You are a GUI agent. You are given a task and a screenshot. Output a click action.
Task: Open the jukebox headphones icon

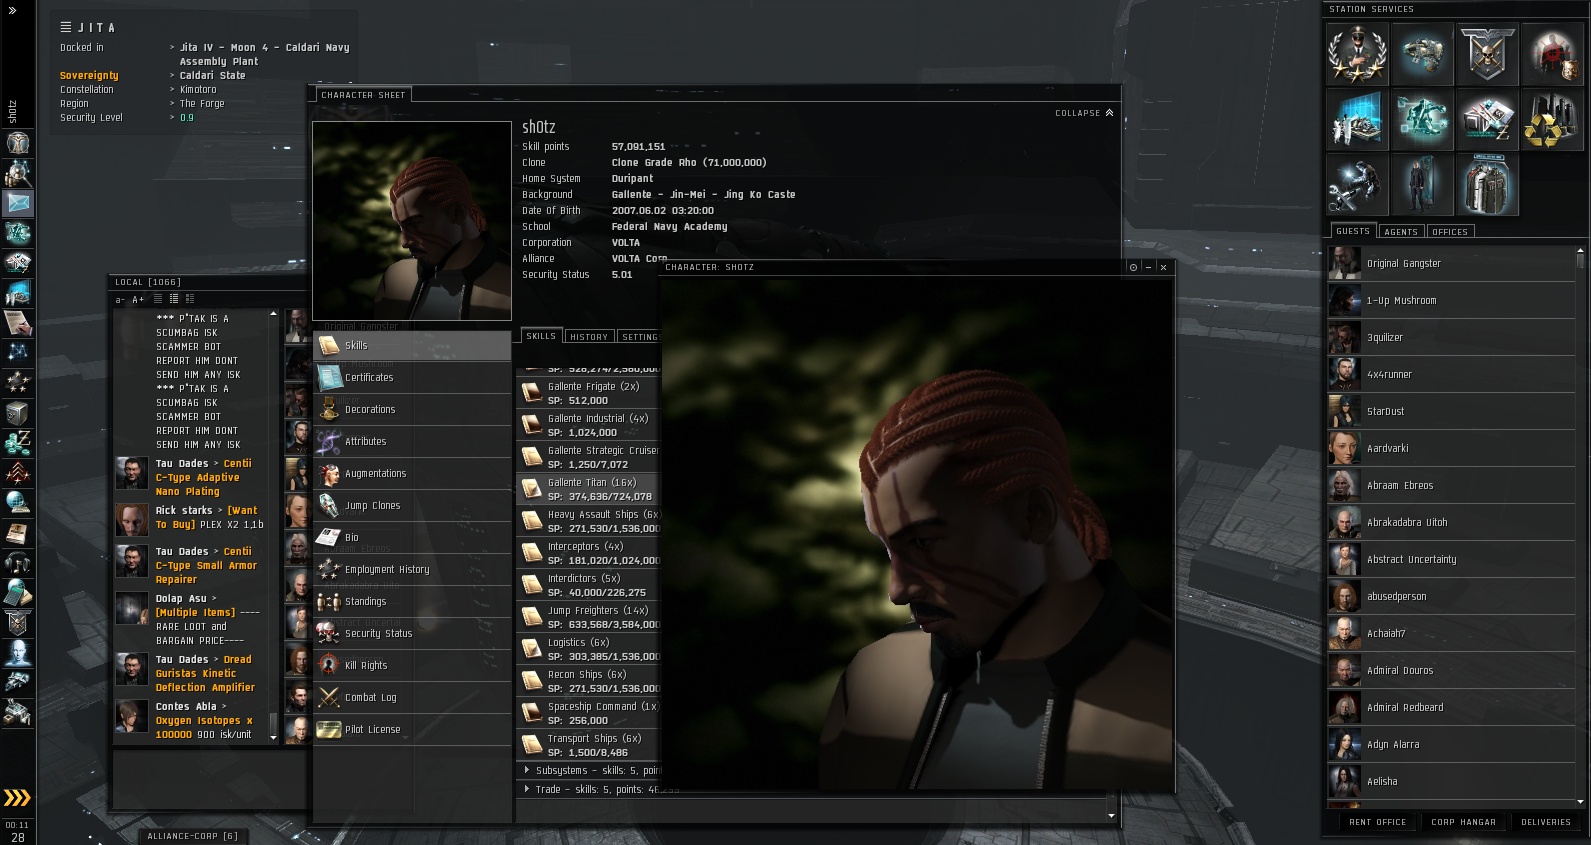coord(18,563)
